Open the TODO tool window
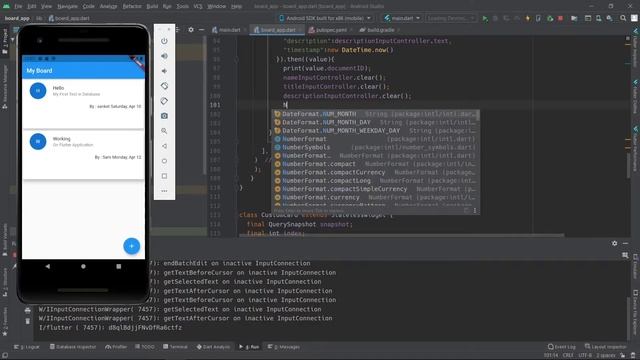Viewport: 640px width, 360px height. [145, 347]
